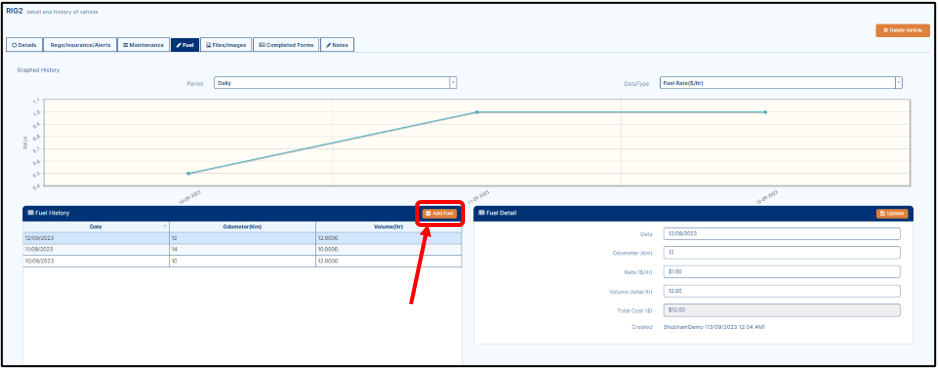The height and width of the screenshot is (369, 938).
Task: Click the 11-09-2023 data point on graph
Action: click(477, 112)
